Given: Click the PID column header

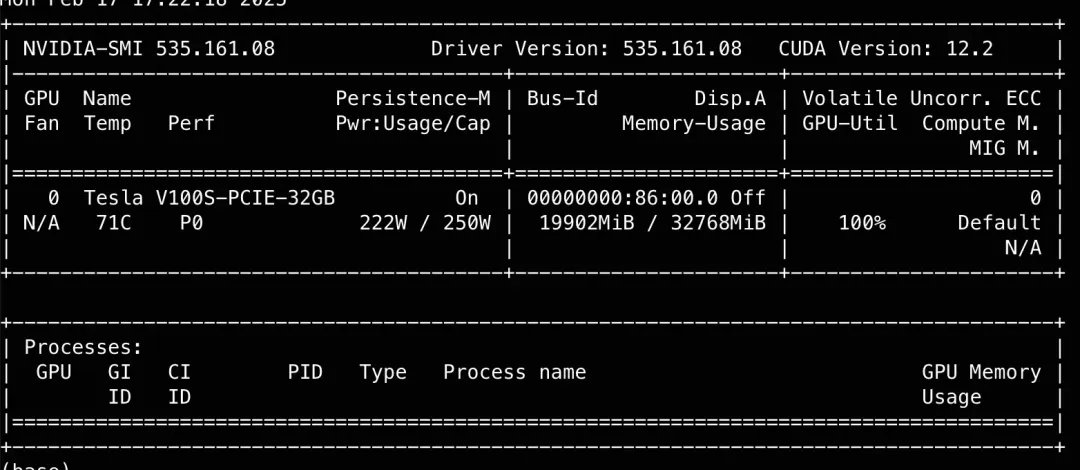Looking at the screenshot, I should pos(305,373).
